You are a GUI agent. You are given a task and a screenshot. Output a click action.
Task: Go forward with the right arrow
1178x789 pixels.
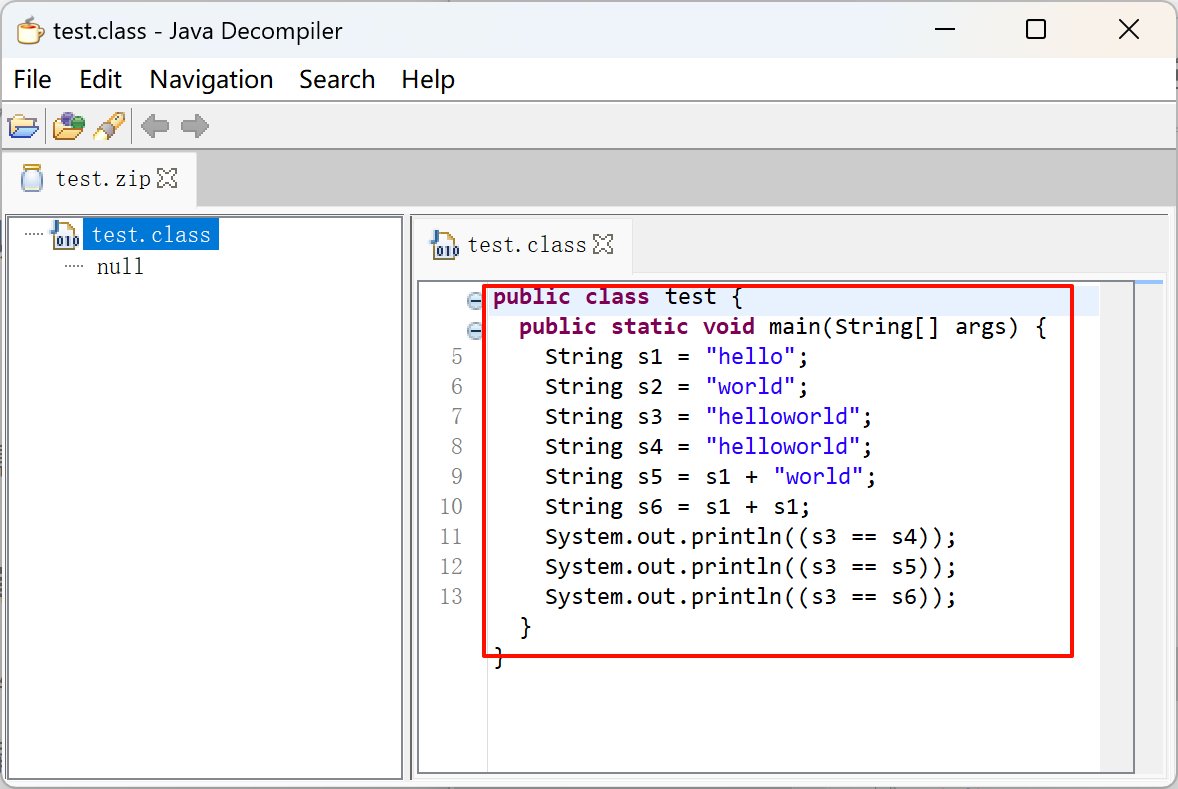[195, 126]
